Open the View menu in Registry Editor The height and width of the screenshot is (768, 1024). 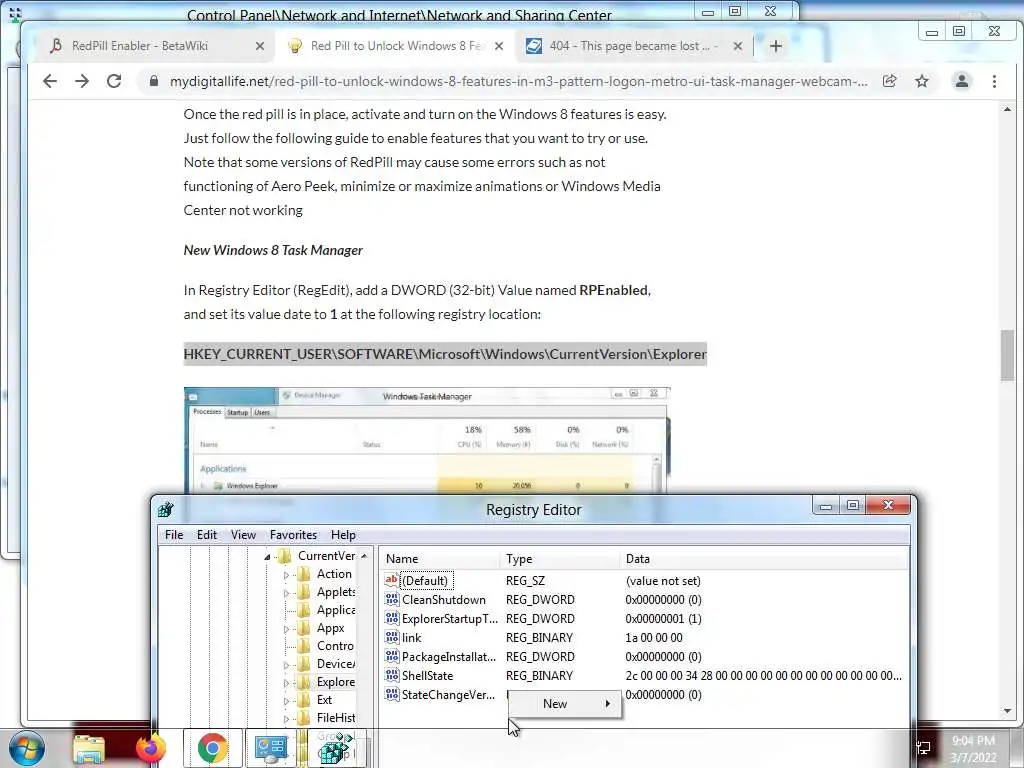(x=243, y=535)
